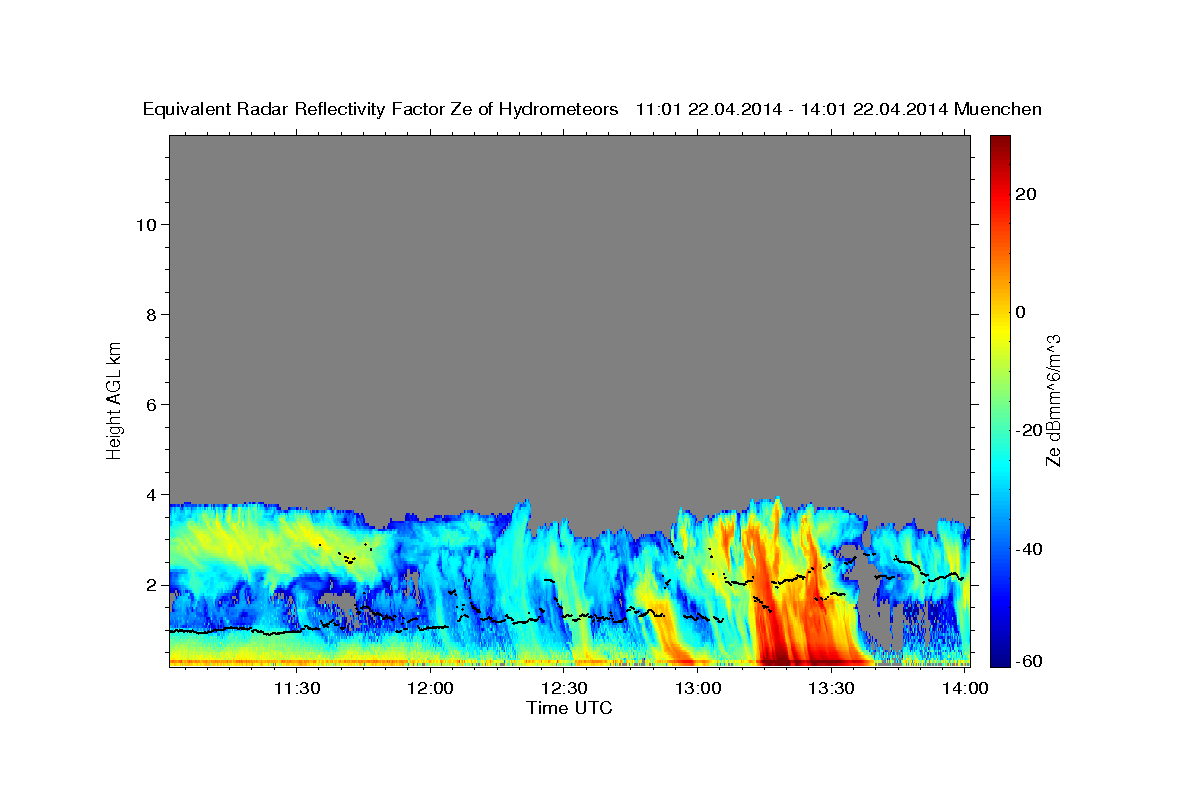Click the '12:30' time tick label
Screen dimensions: 1200x800
[564, 688]
